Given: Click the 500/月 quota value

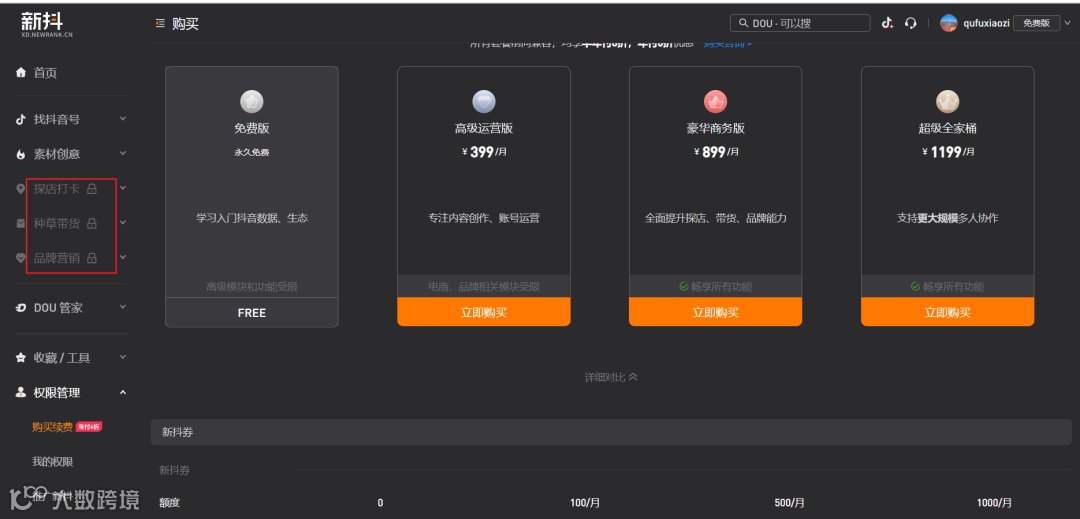Looking at the screenshot, I should pyautogui.click(x=789, y=503).
